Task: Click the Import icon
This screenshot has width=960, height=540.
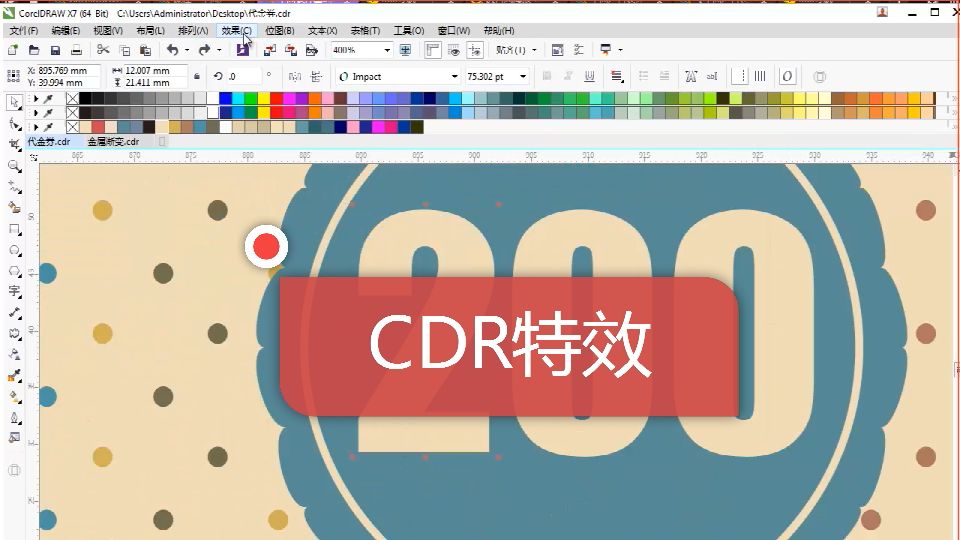Action: click(269, 50)
